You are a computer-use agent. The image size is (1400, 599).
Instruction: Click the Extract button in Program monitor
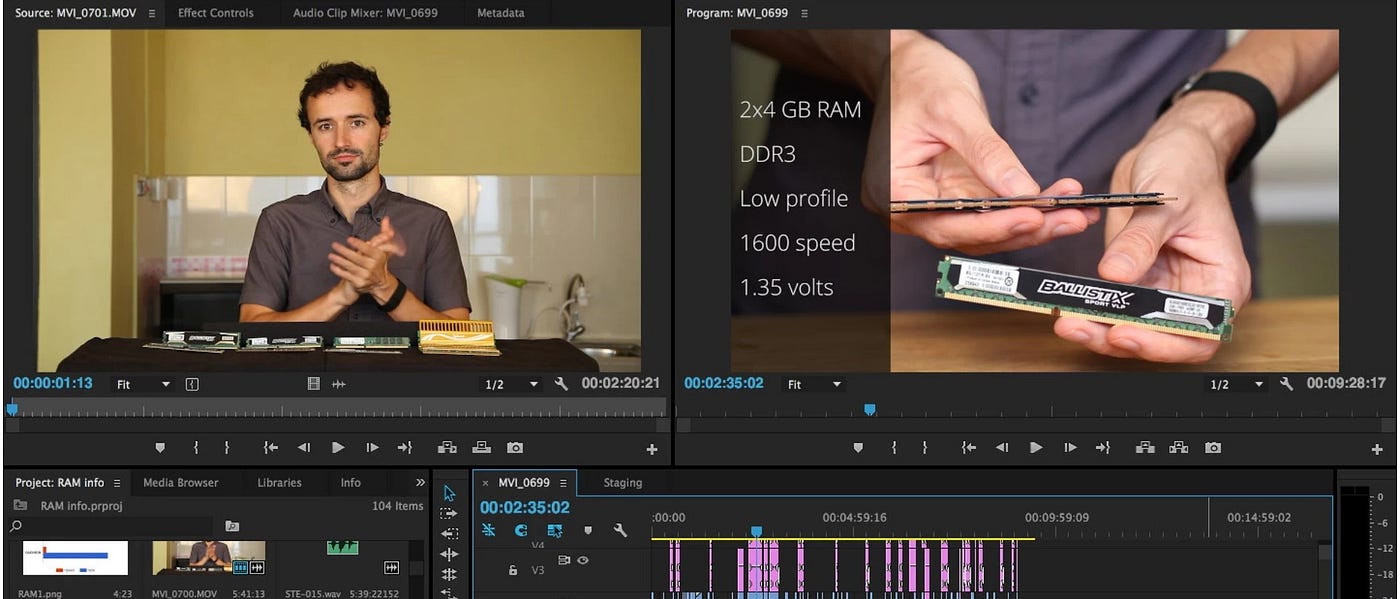[x=1179, y=448]
